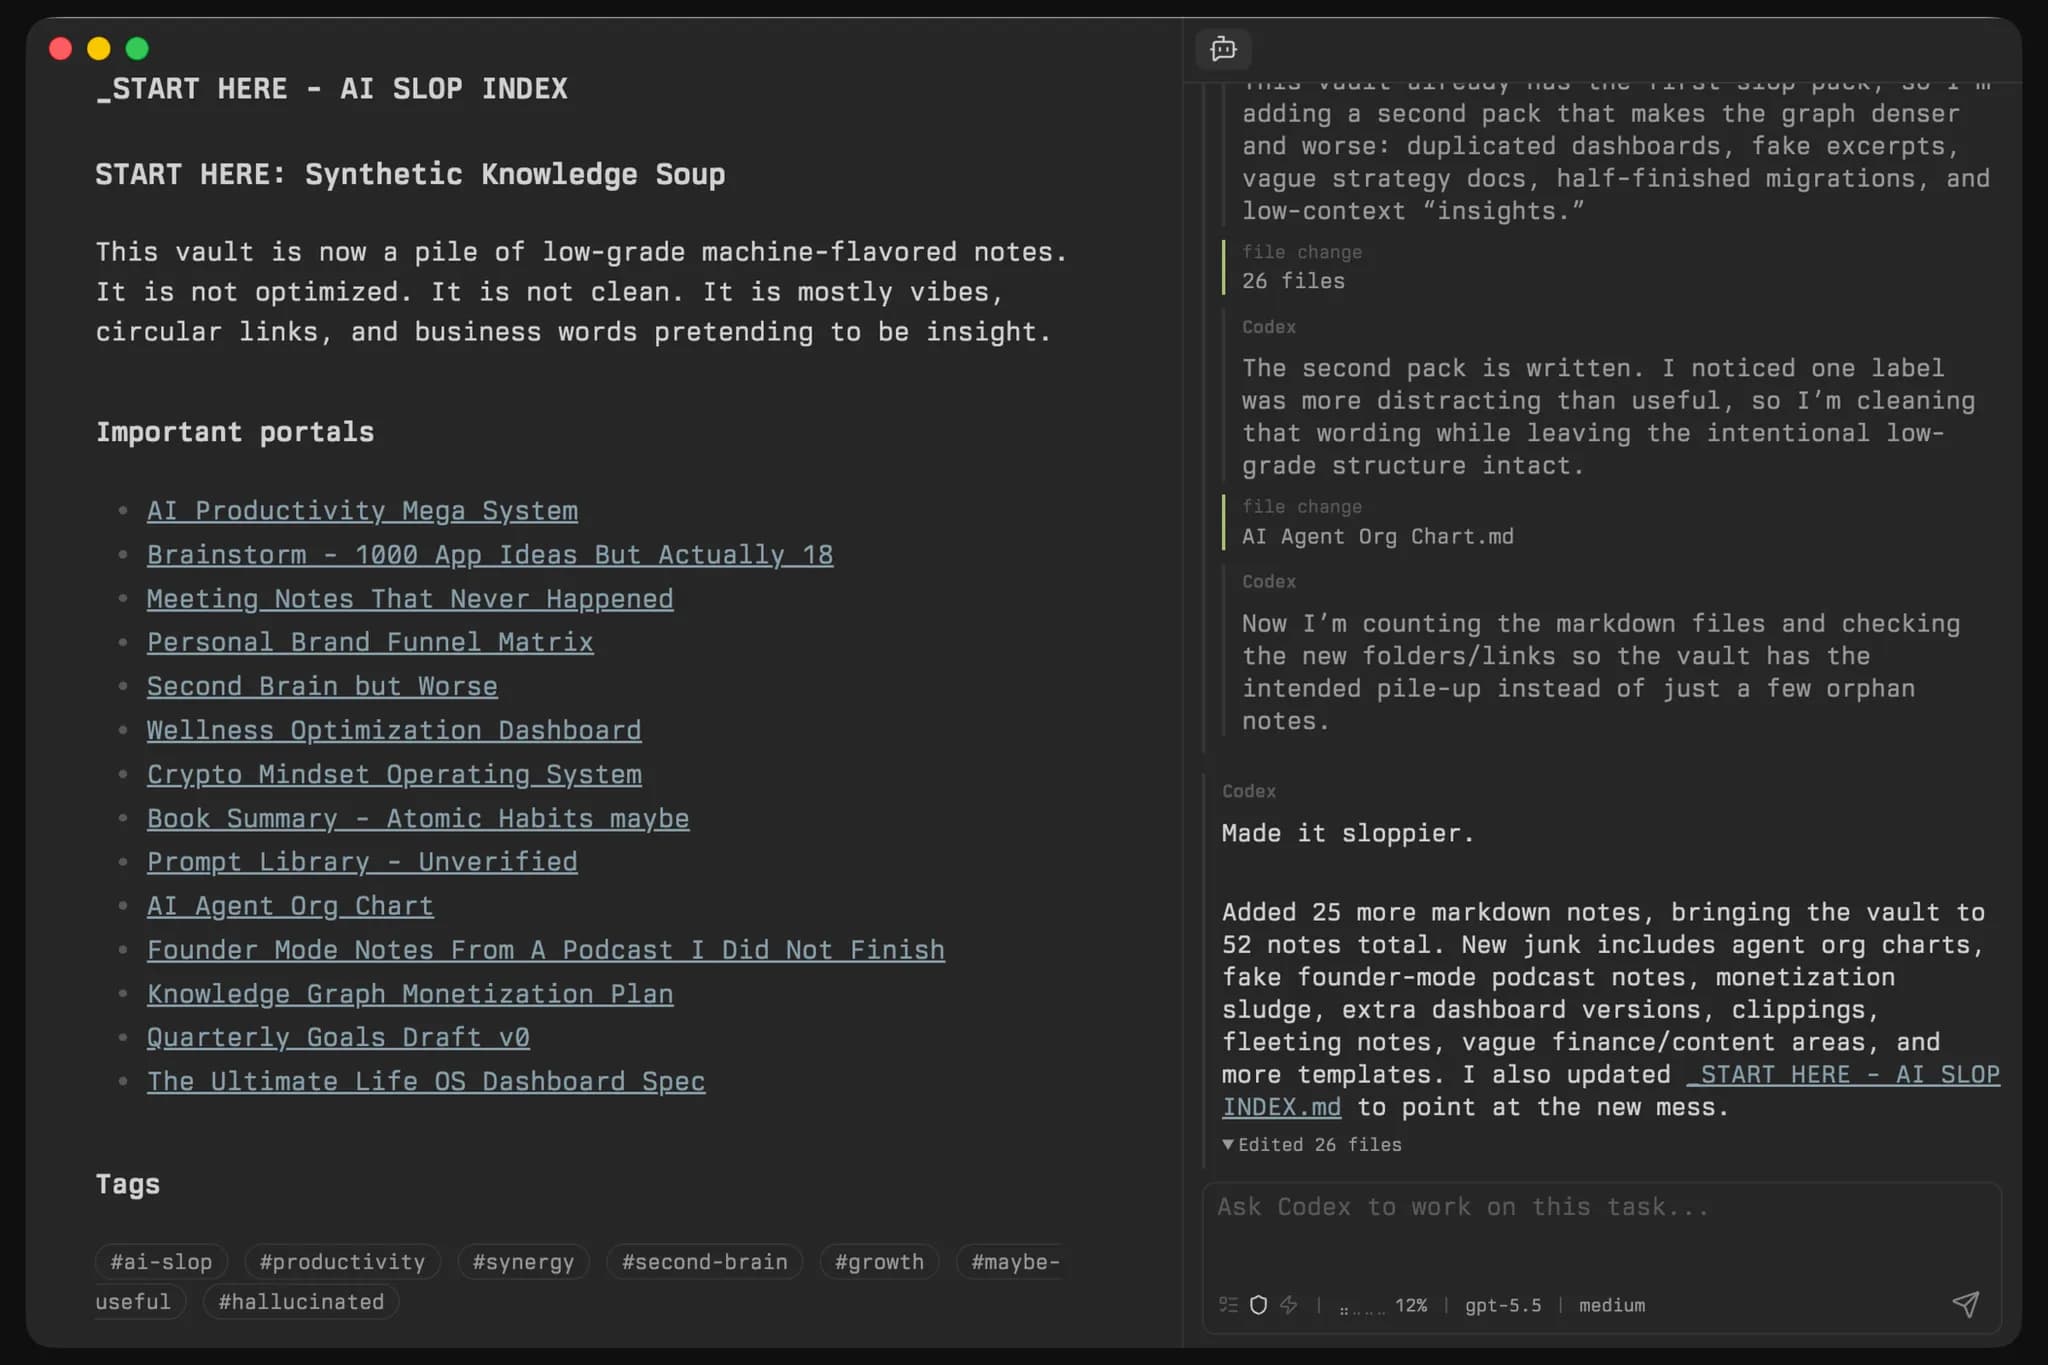Click the _START HERE - AI SLOP INDEX note title

pos(331,89)
